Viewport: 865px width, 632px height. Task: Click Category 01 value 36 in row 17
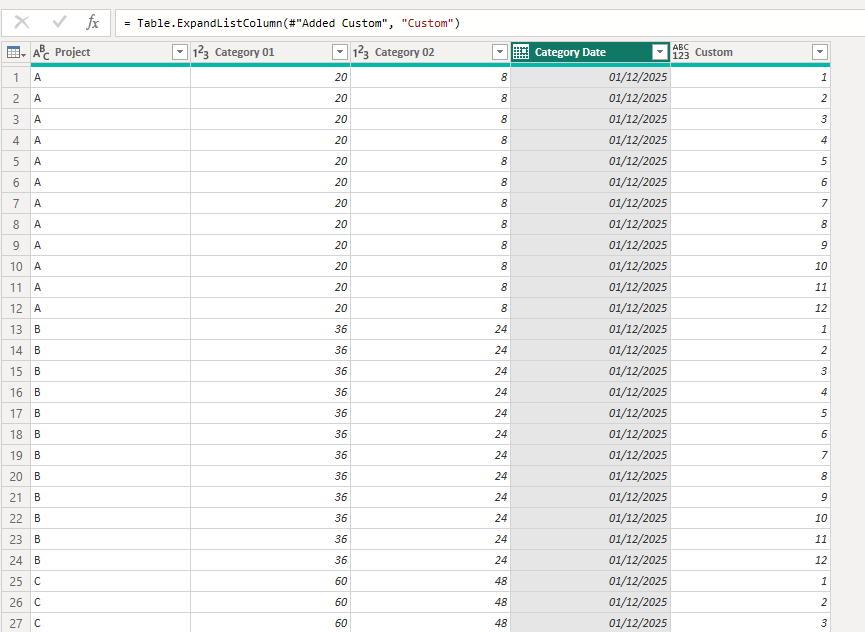tap(270, 414)
